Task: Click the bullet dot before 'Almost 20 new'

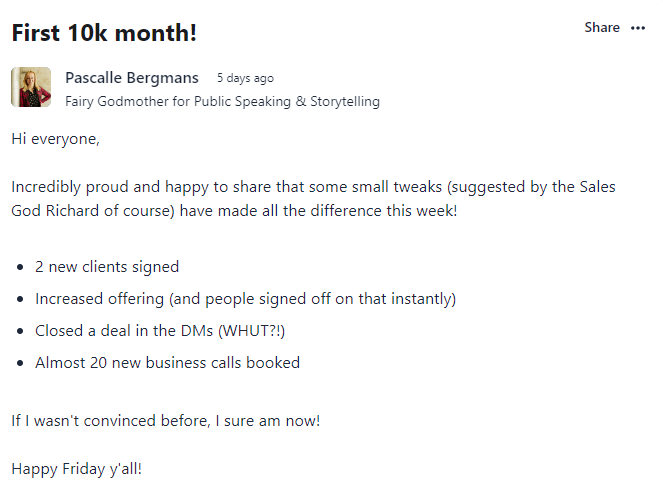Action: [x=20, y=364]
